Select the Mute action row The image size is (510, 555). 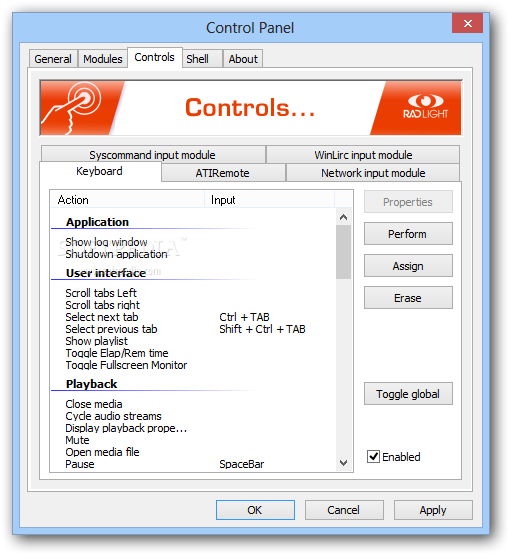click(x=78, y=440)
